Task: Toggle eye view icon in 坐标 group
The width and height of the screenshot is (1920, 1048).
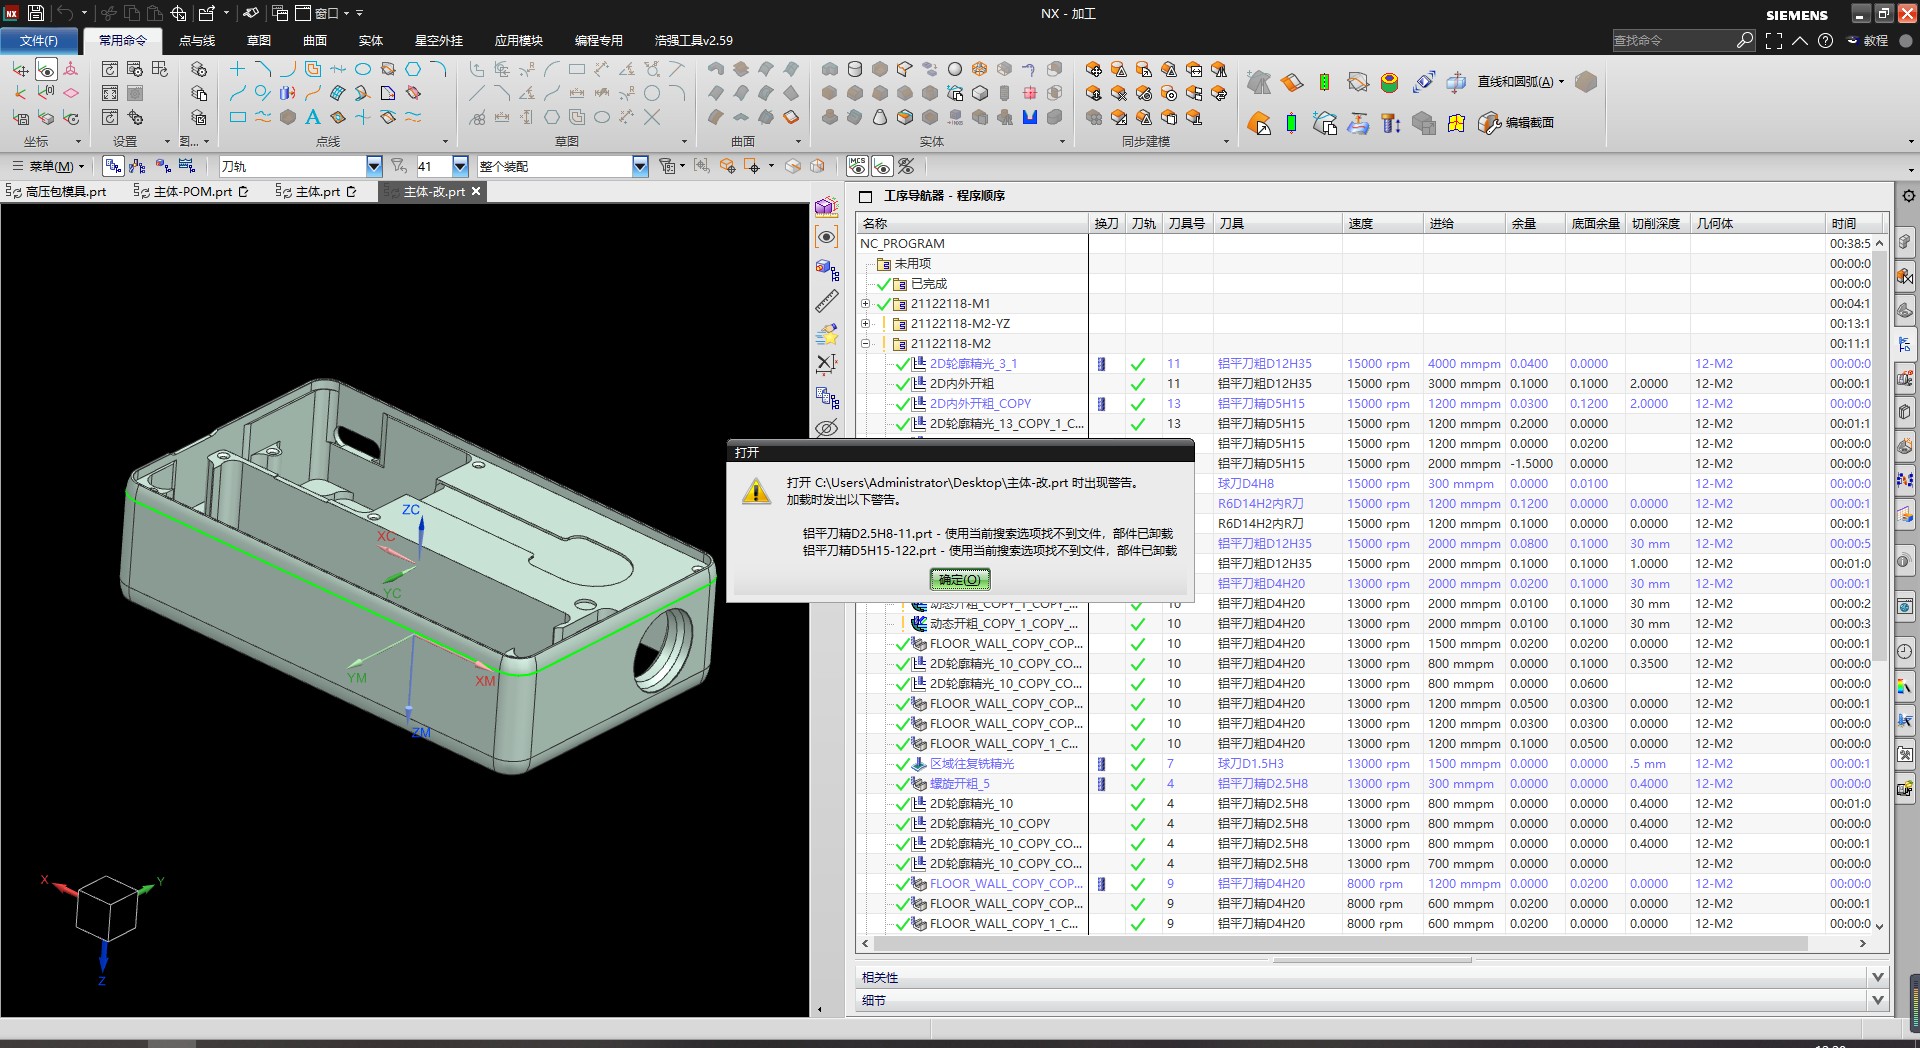Action: 46,69
